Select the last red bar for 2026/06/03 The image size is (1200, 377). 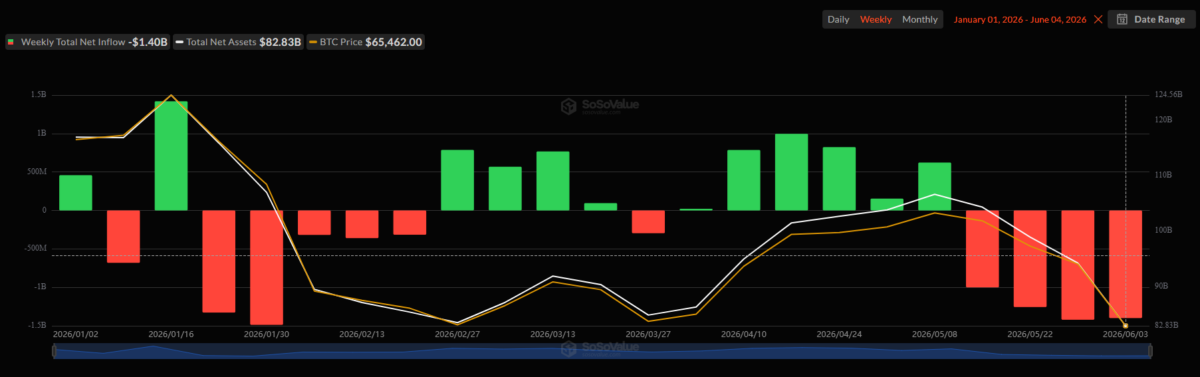click(x=1126, y=264)
